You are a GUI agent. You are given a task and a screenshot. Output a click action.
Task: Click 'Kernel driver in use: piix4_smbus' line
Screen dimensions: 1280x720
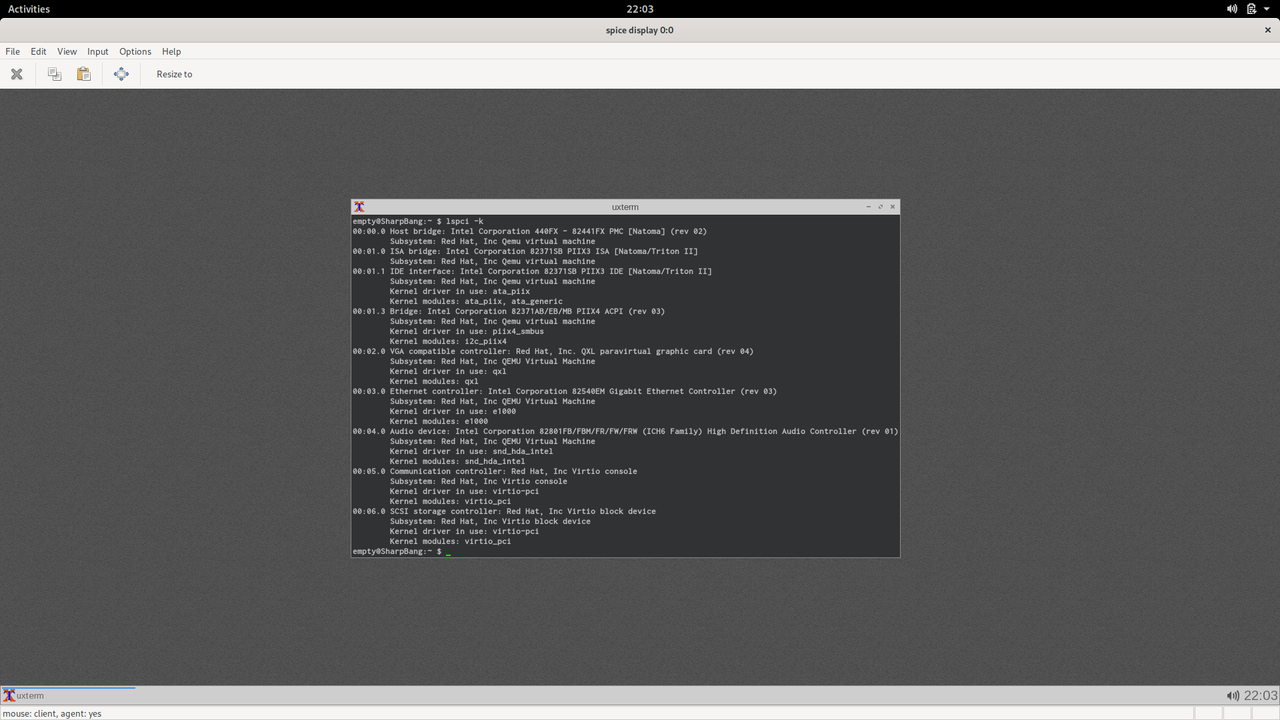pyautogui.click(x=467, y=331)
